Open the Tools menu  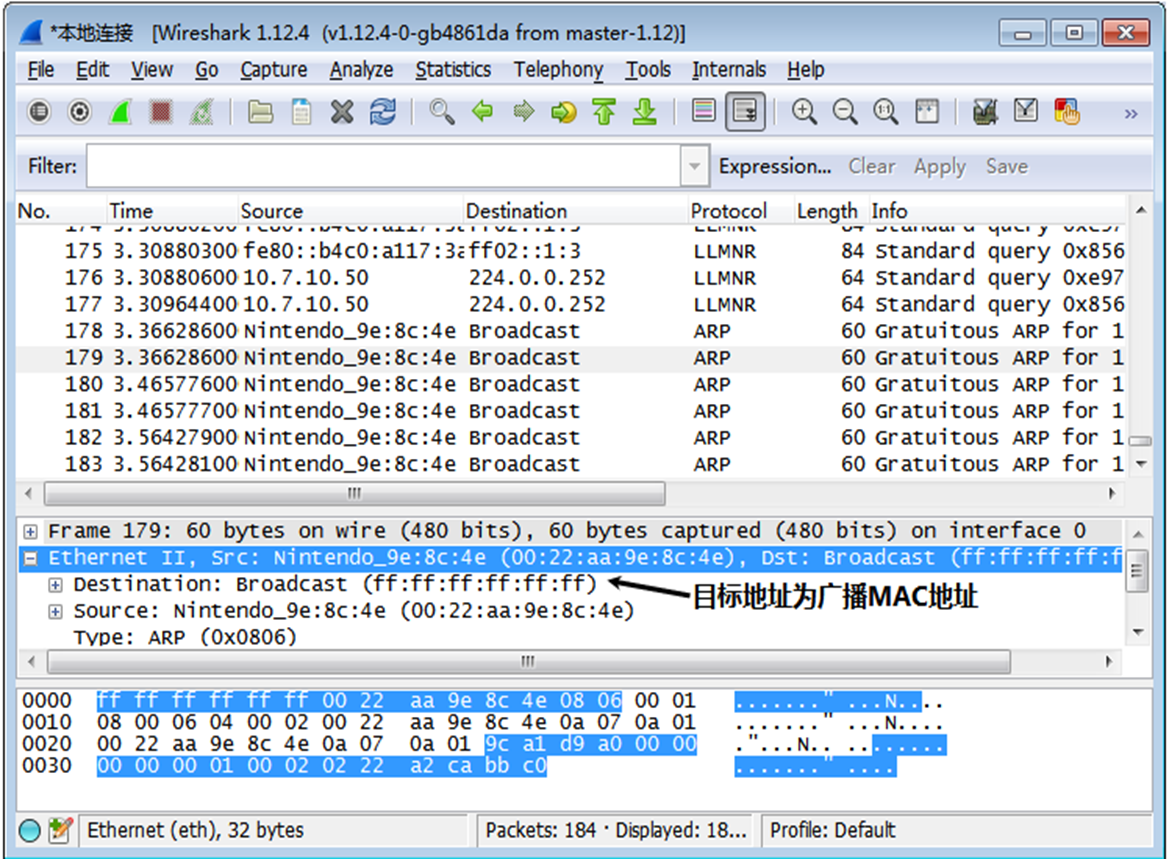pyautogui.click(x=648, y=69)
